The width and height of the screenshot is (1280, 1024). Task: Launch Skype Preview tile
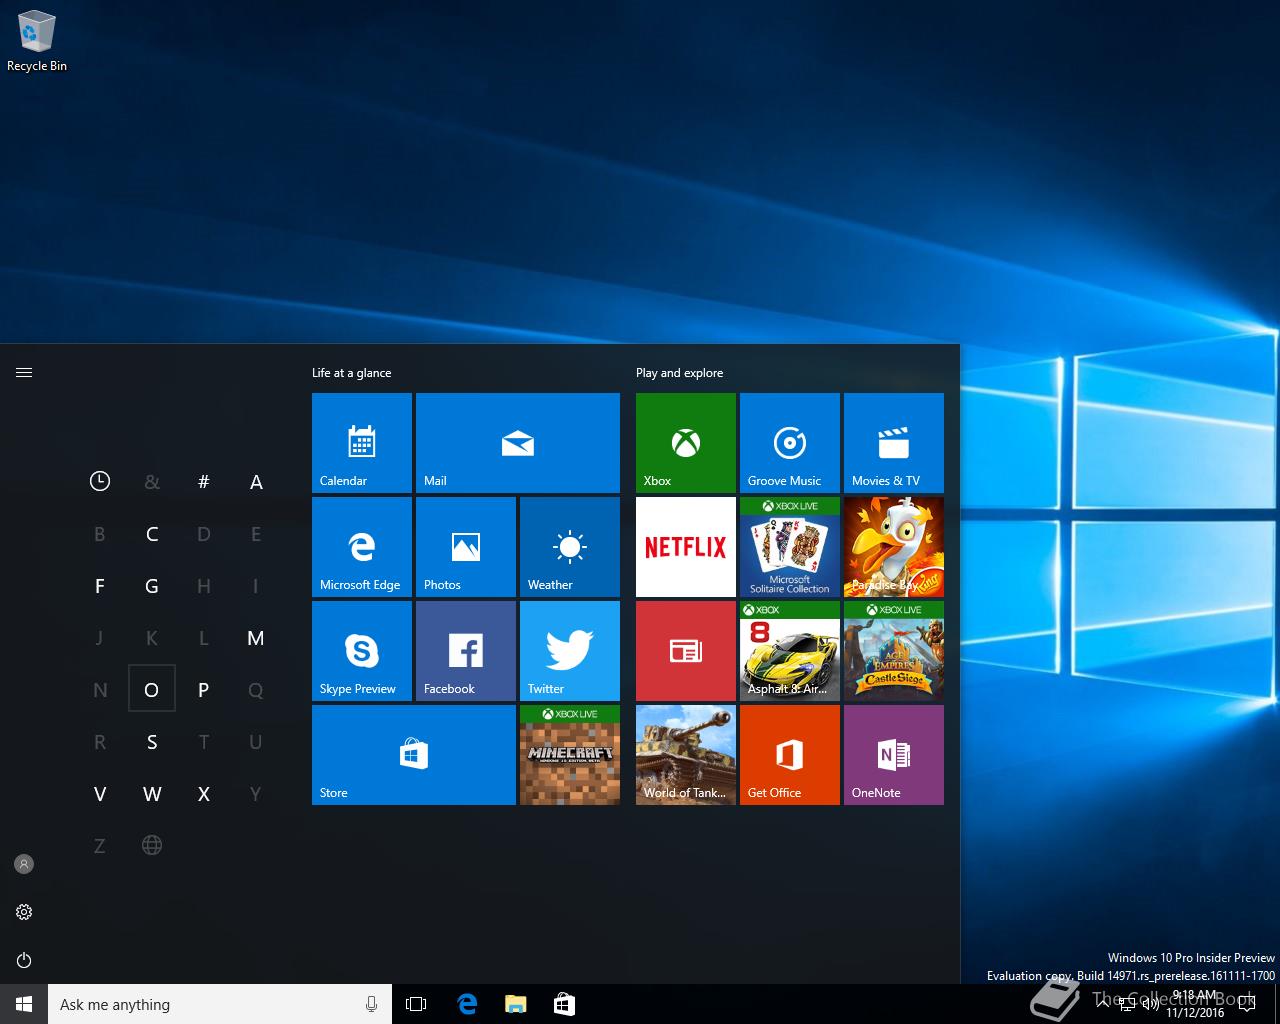tap(362, 651)
